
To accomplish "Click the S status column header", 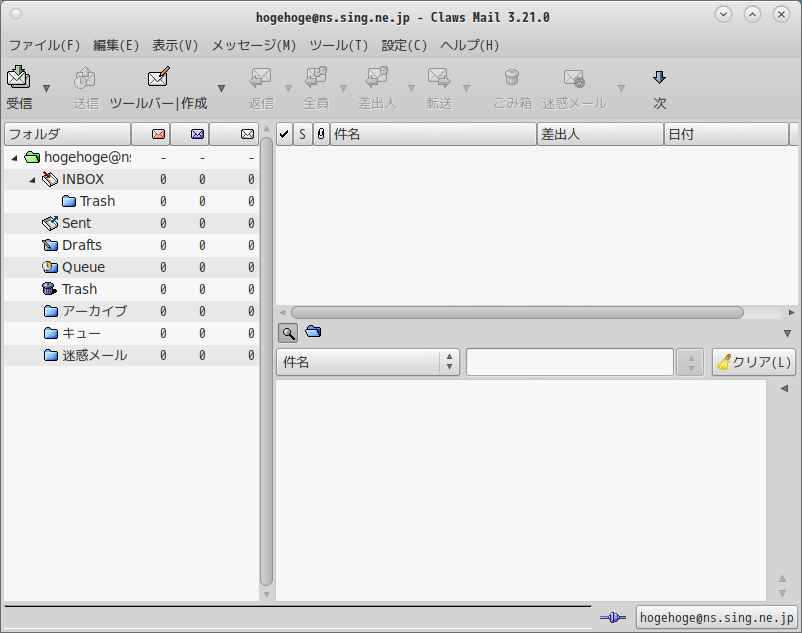I will [302, 134].
